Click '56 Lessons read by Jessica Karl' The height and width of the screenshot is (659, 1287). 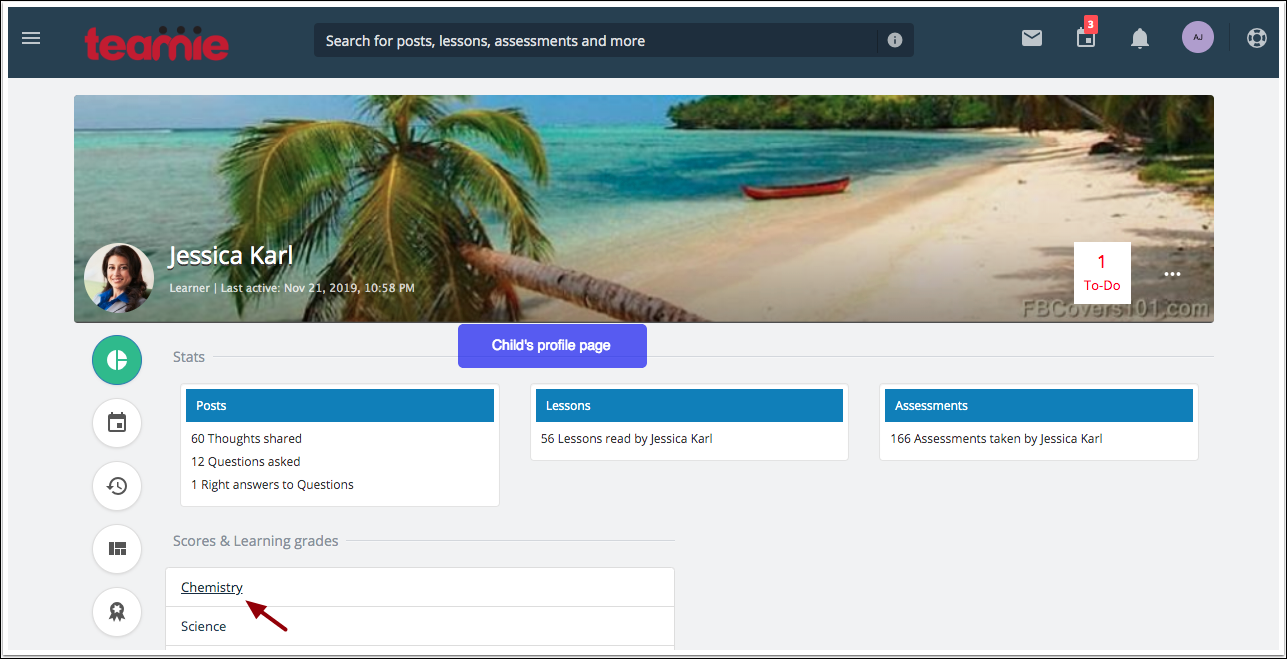pyautogui.click(x=626, y=439)
